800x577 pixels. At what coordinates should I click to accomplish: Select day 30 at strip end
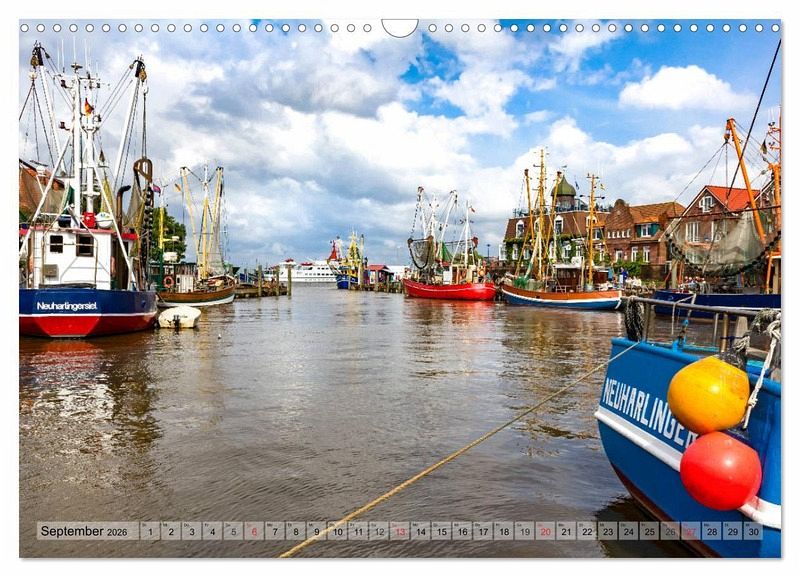pos(752,531)
